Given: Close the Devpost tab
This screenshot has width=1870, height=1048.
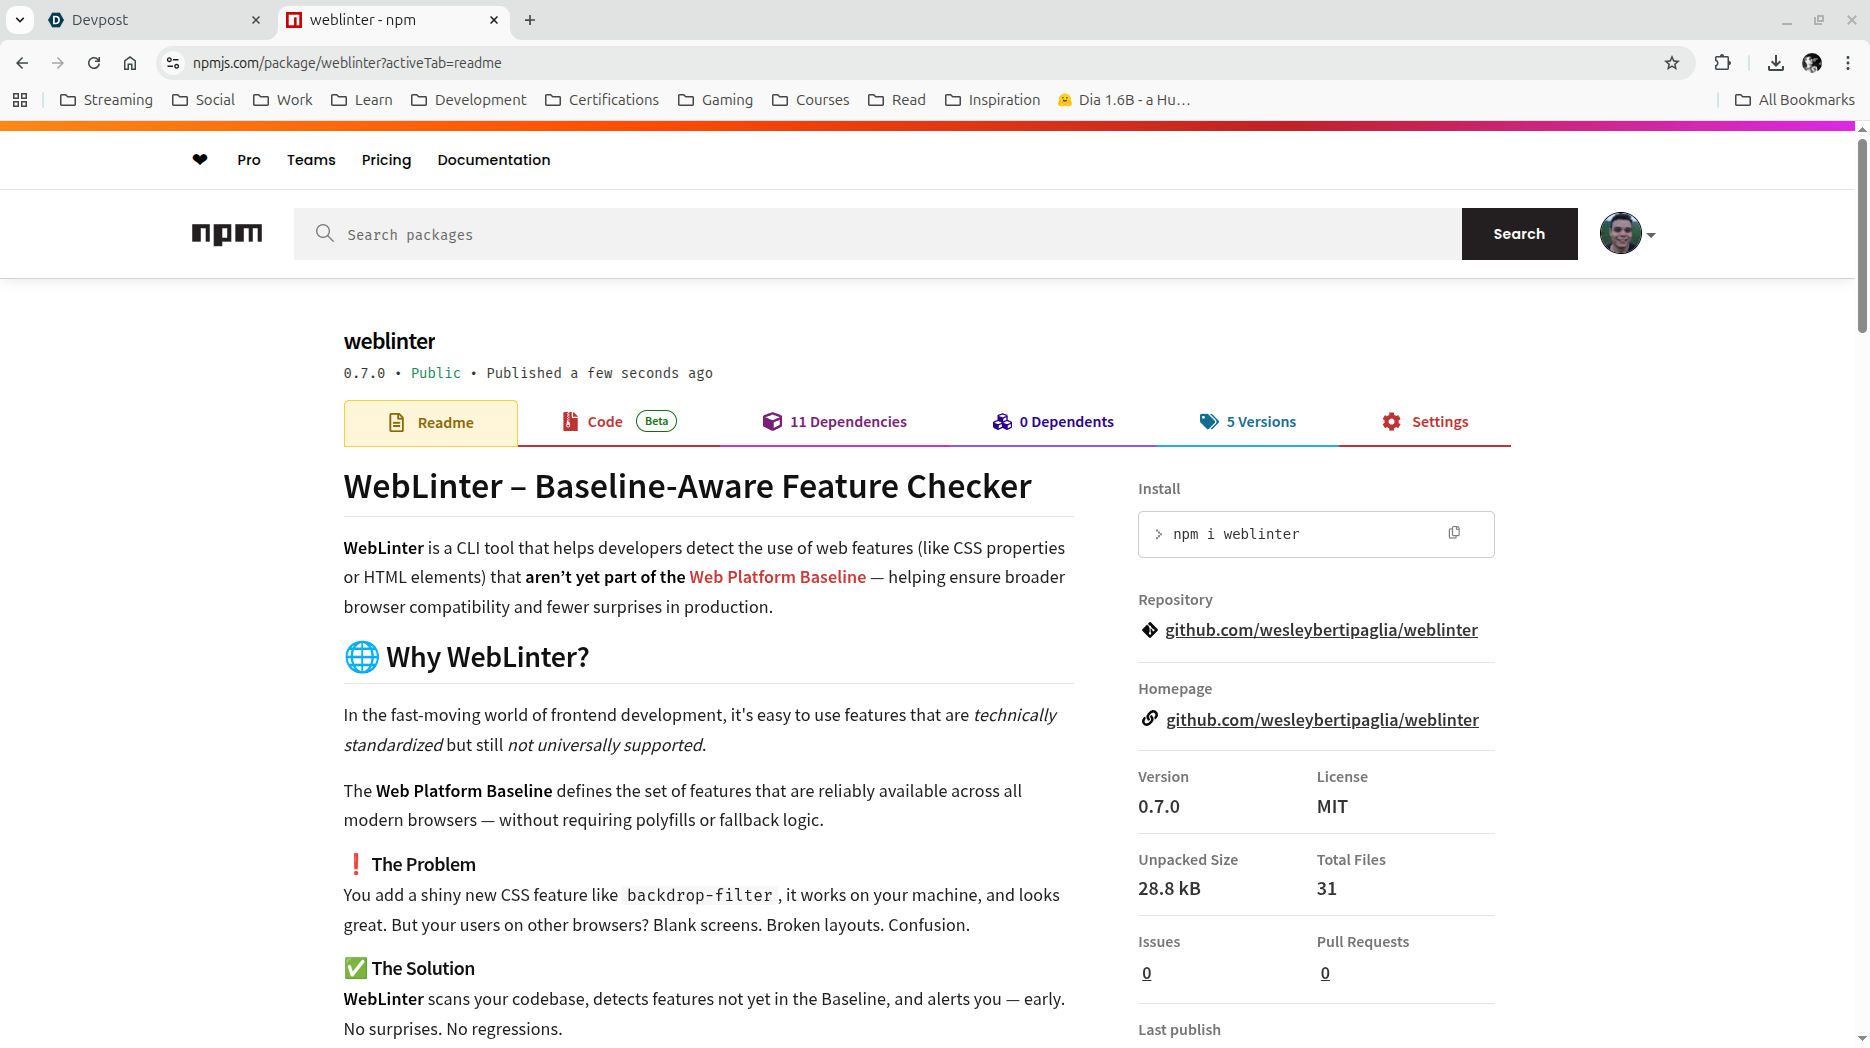Looking at the screenshot, I should (x=256, y=20).
